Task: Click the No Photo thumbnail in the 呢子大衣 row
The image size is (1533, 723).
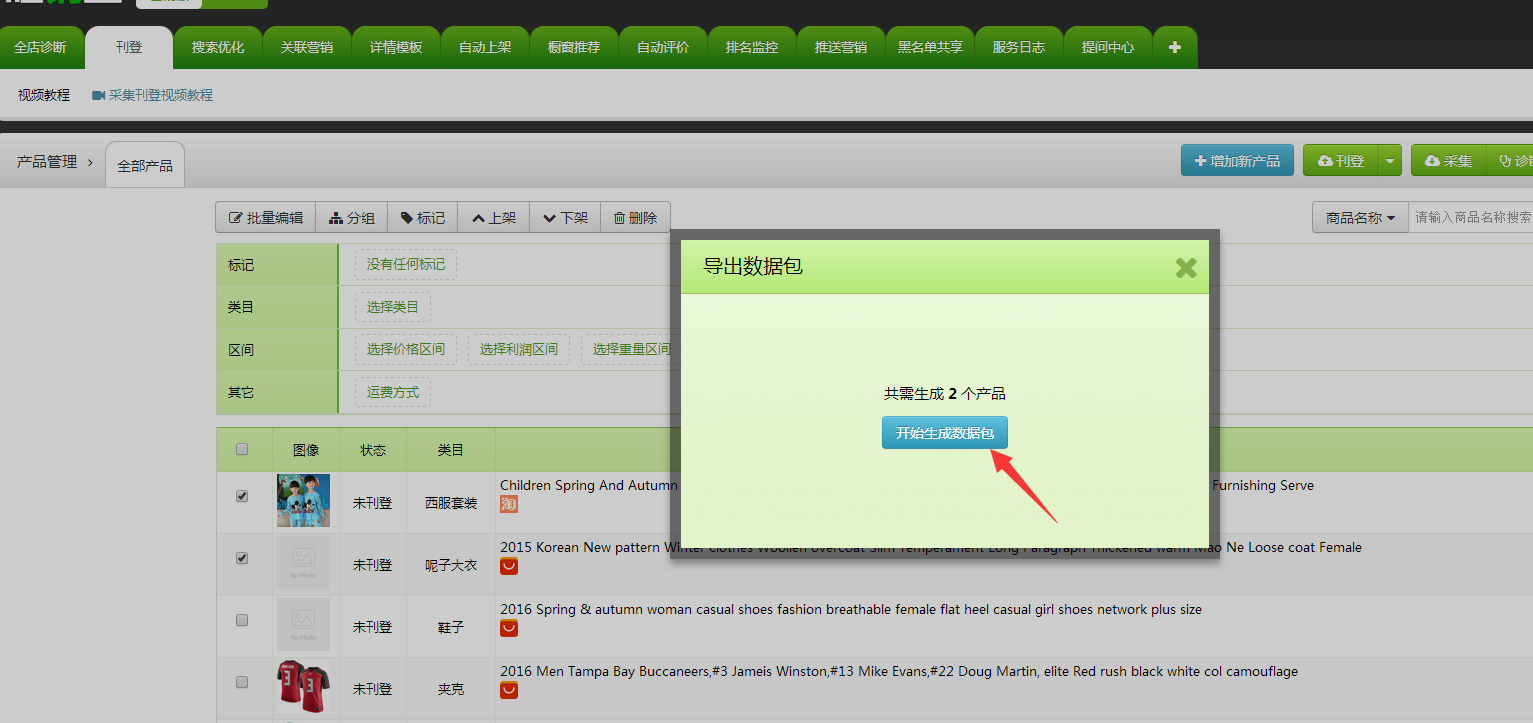Action: [x=303, y=563]
